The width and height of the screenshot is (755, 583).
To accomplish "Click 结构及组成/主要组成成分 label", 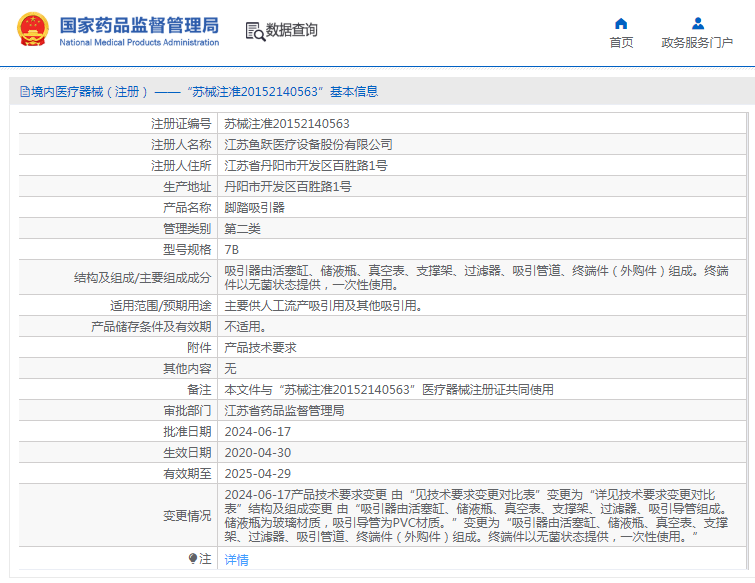I will coord(143,278).
